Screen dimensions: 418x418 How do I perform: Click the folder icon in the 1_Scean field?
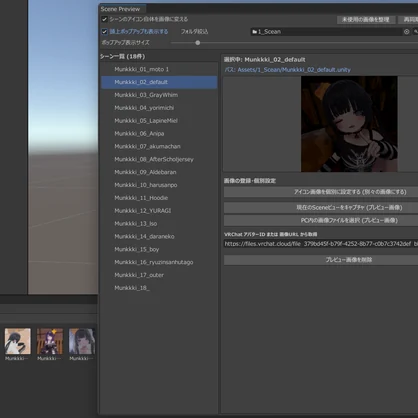[255, 32]
